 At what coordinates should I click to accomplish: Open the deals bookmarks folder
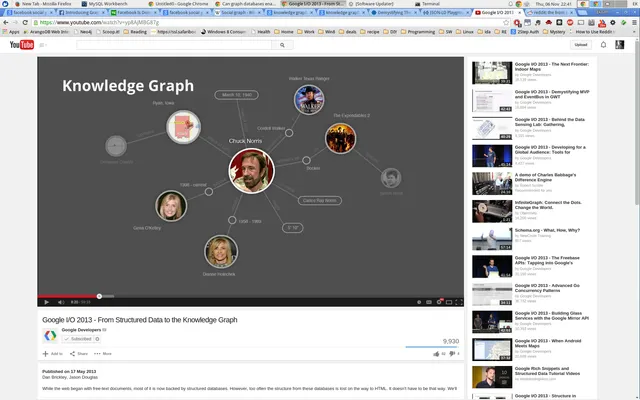[x=347, y=31]
